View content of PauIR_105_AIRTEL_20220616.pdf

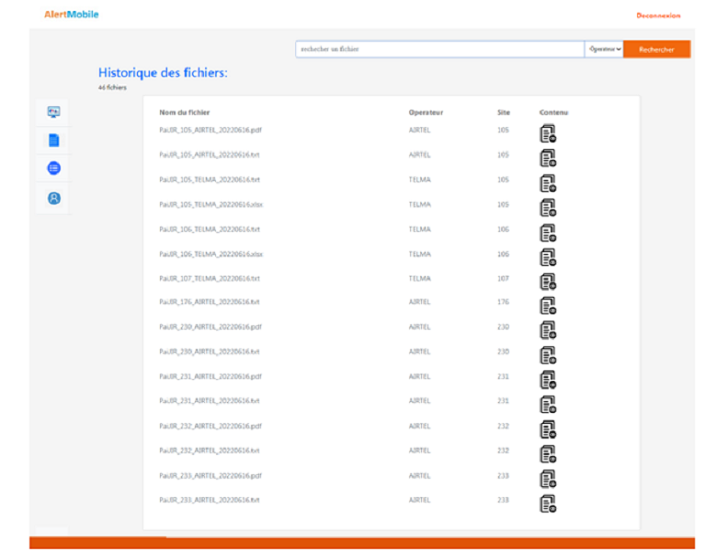(547, 134)
